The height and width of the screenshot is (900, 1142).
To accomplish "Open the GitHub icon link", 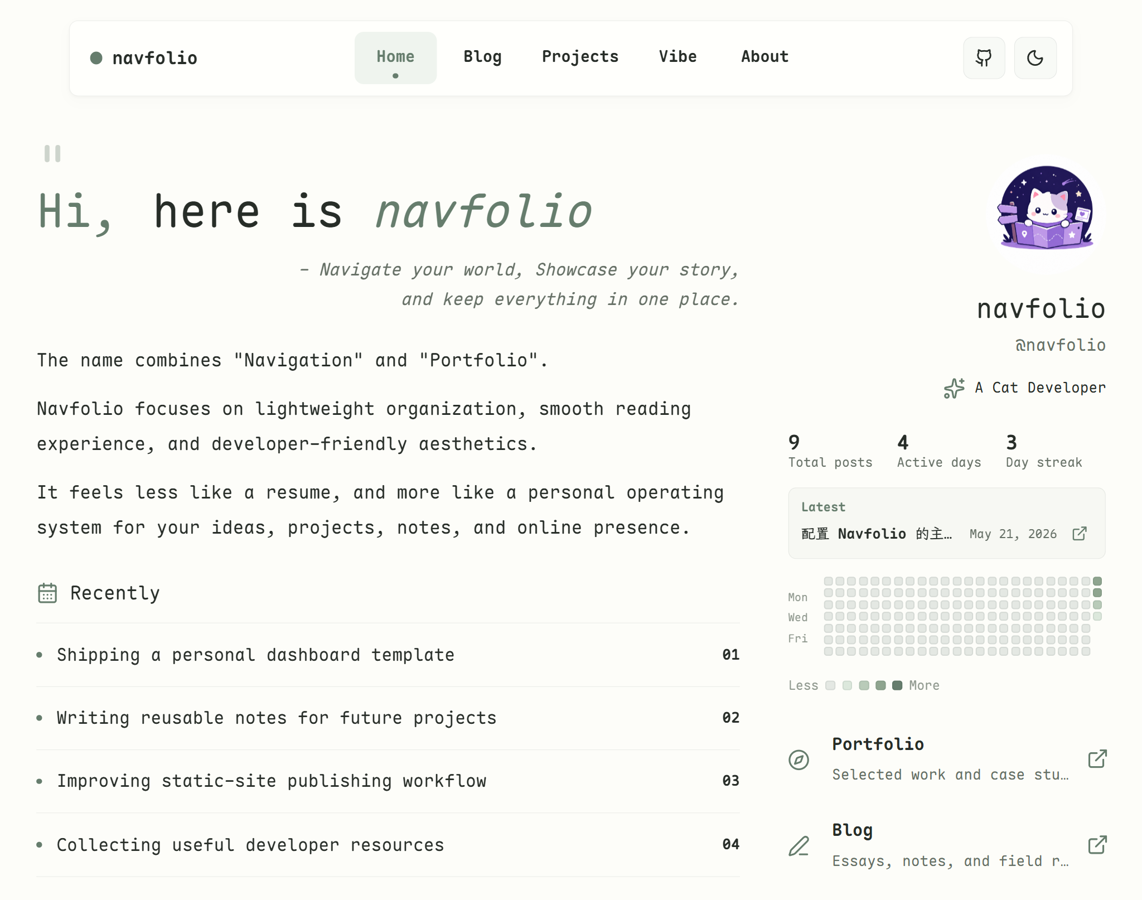I will 983,58.
